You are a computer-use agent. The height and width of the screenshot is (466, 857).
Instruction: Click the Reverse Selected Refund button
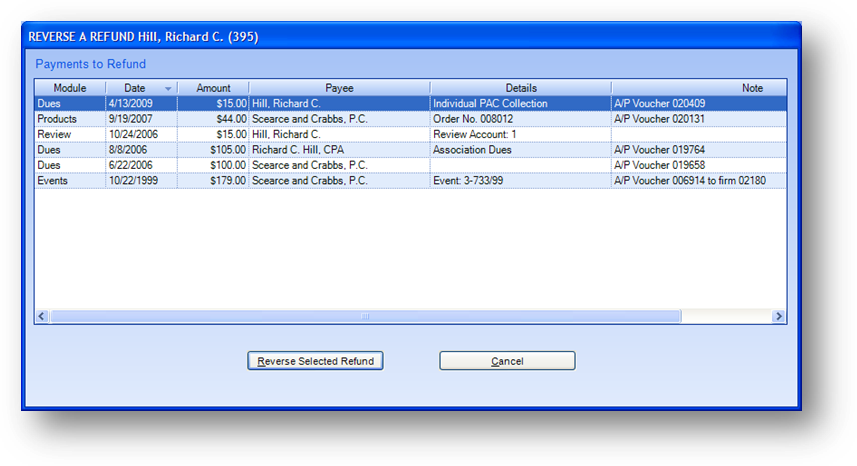pos(315,361)
